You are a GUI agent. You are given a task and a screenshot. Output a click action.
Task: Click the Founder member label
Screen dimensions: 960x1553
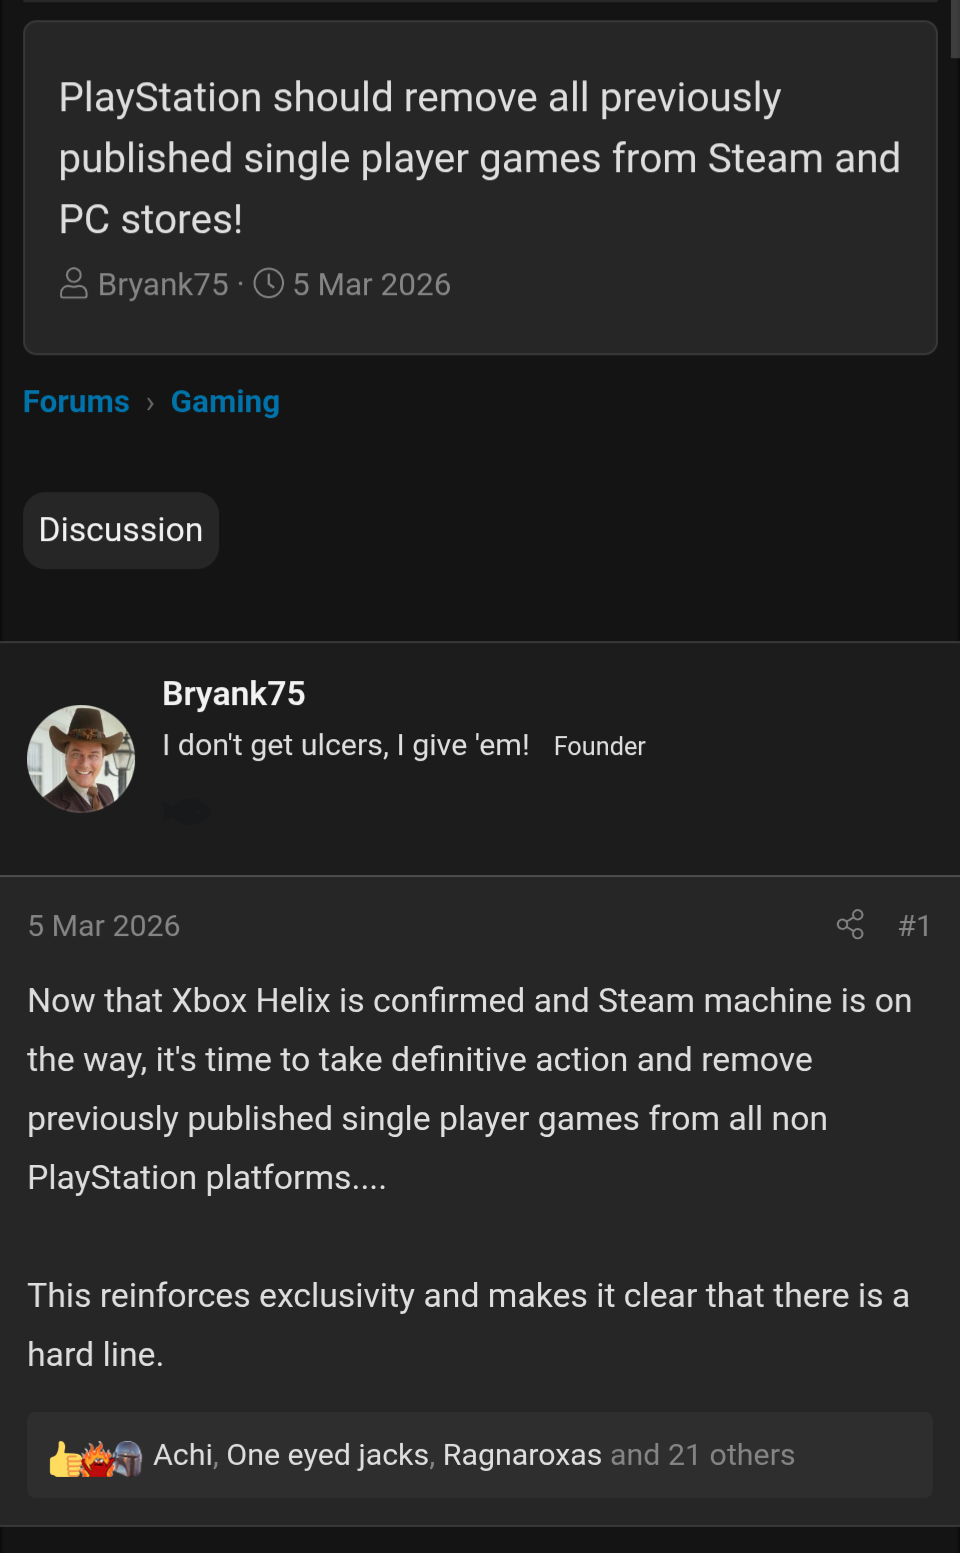tap(599, 746)
